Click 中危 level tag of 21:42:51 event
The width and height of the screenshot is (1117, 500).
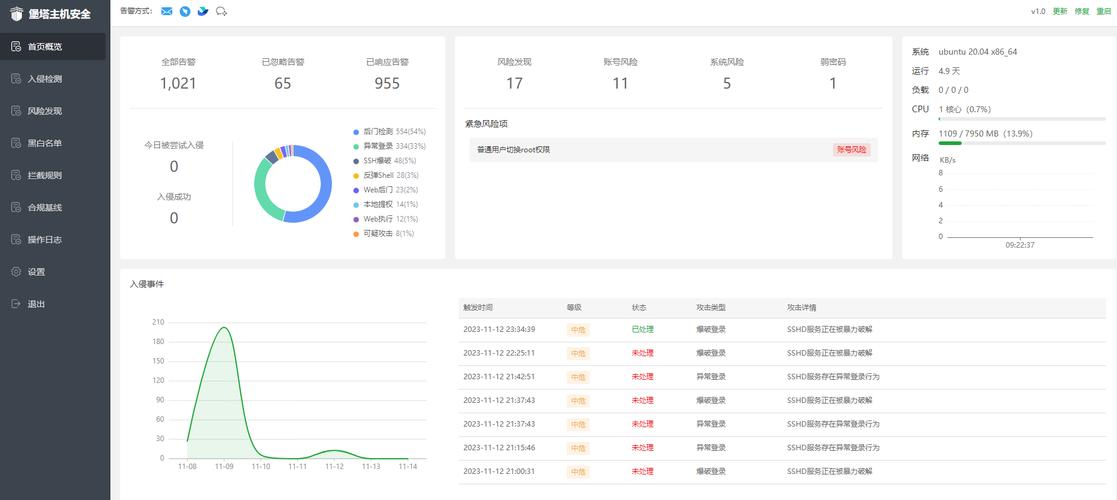pyautogui.click(x=578, y=377)
